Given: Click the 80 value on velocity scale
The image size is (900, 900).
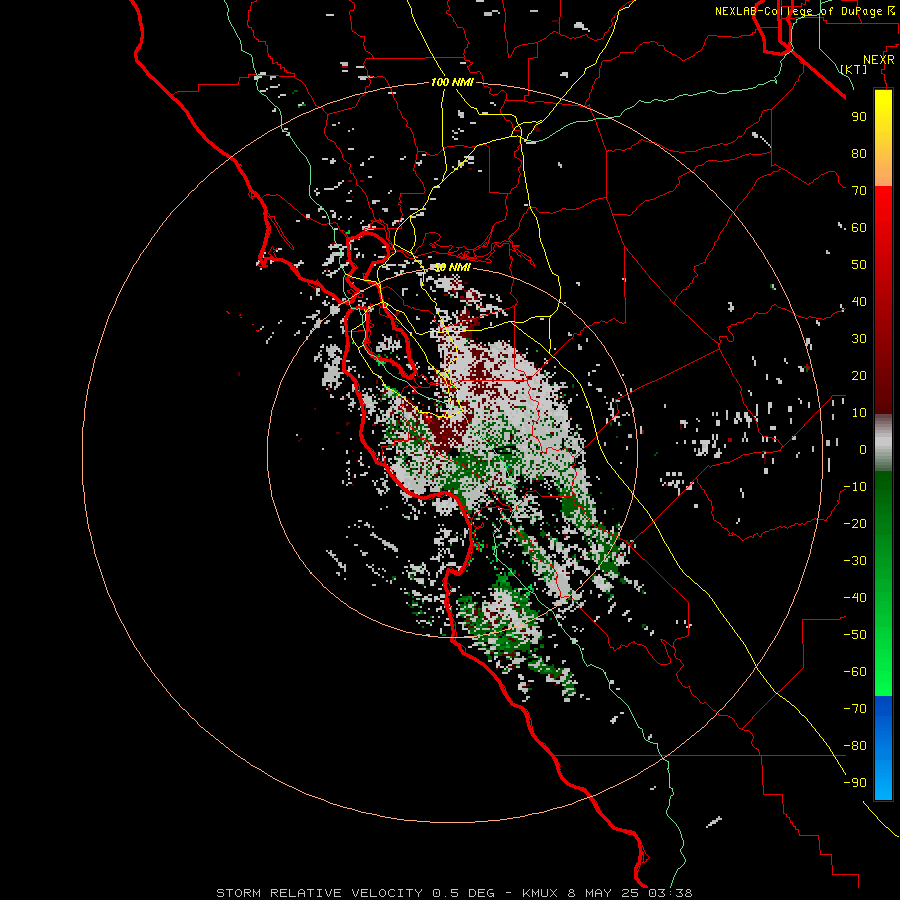Looking at the screenshot, I should (x=859, y=153).
